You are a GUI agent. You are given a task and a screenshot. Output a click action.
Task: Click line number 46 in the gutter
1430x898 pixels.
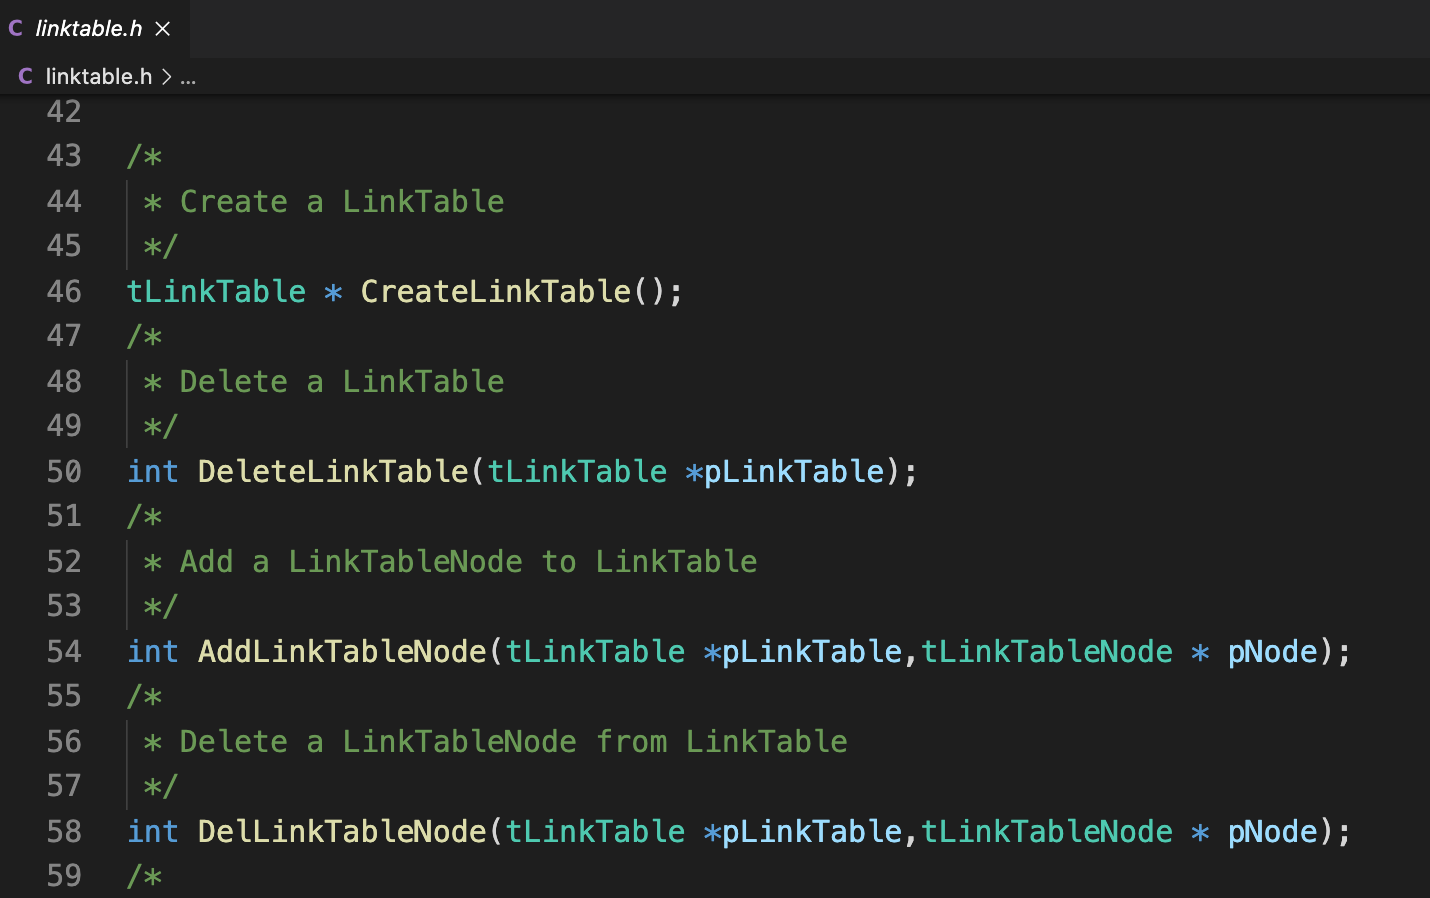[x=64, y=291]
